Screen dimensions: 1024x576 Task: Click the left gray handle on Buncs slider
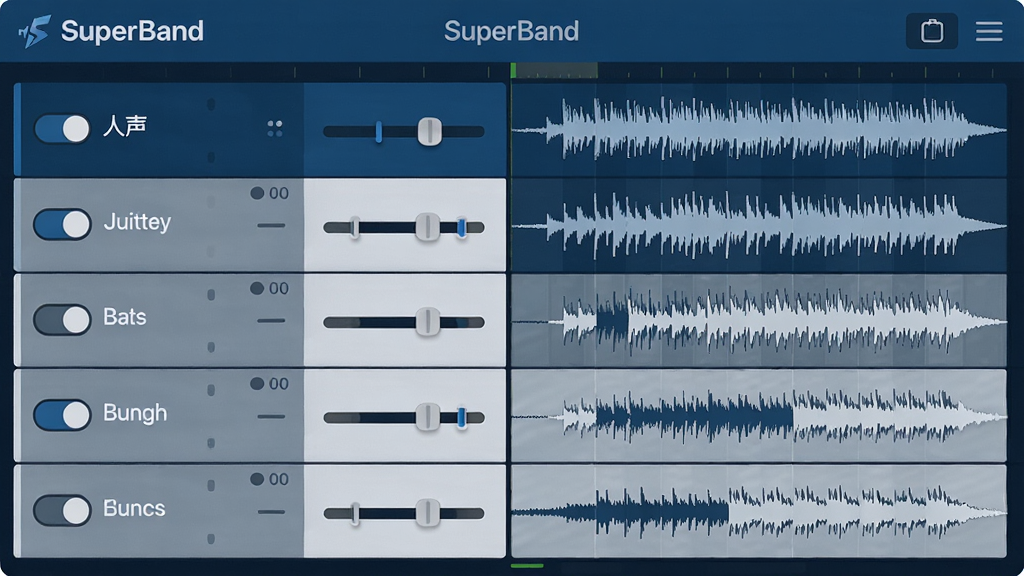click(x=355, y=513)
